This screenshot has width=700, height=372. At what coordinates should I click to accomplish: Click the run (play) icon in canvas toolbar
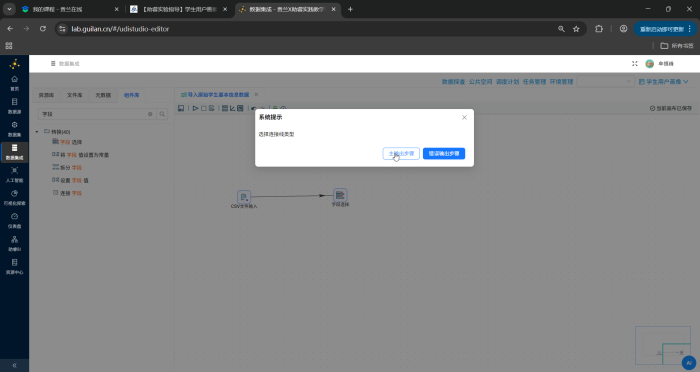click(x=195, y=109)
